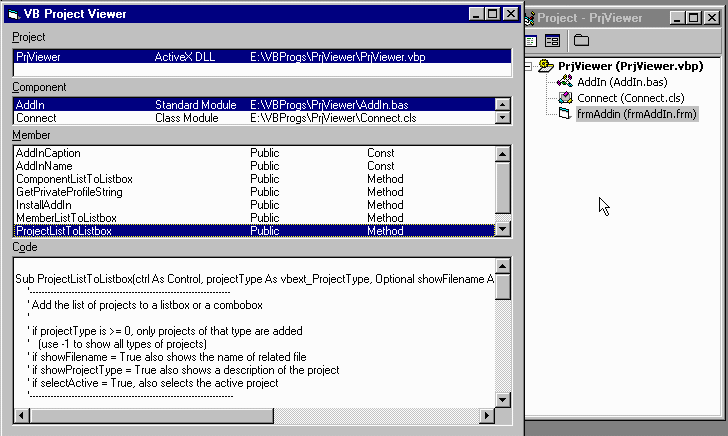Click Code box horizontal scroll left arrow

pos(22,415)
